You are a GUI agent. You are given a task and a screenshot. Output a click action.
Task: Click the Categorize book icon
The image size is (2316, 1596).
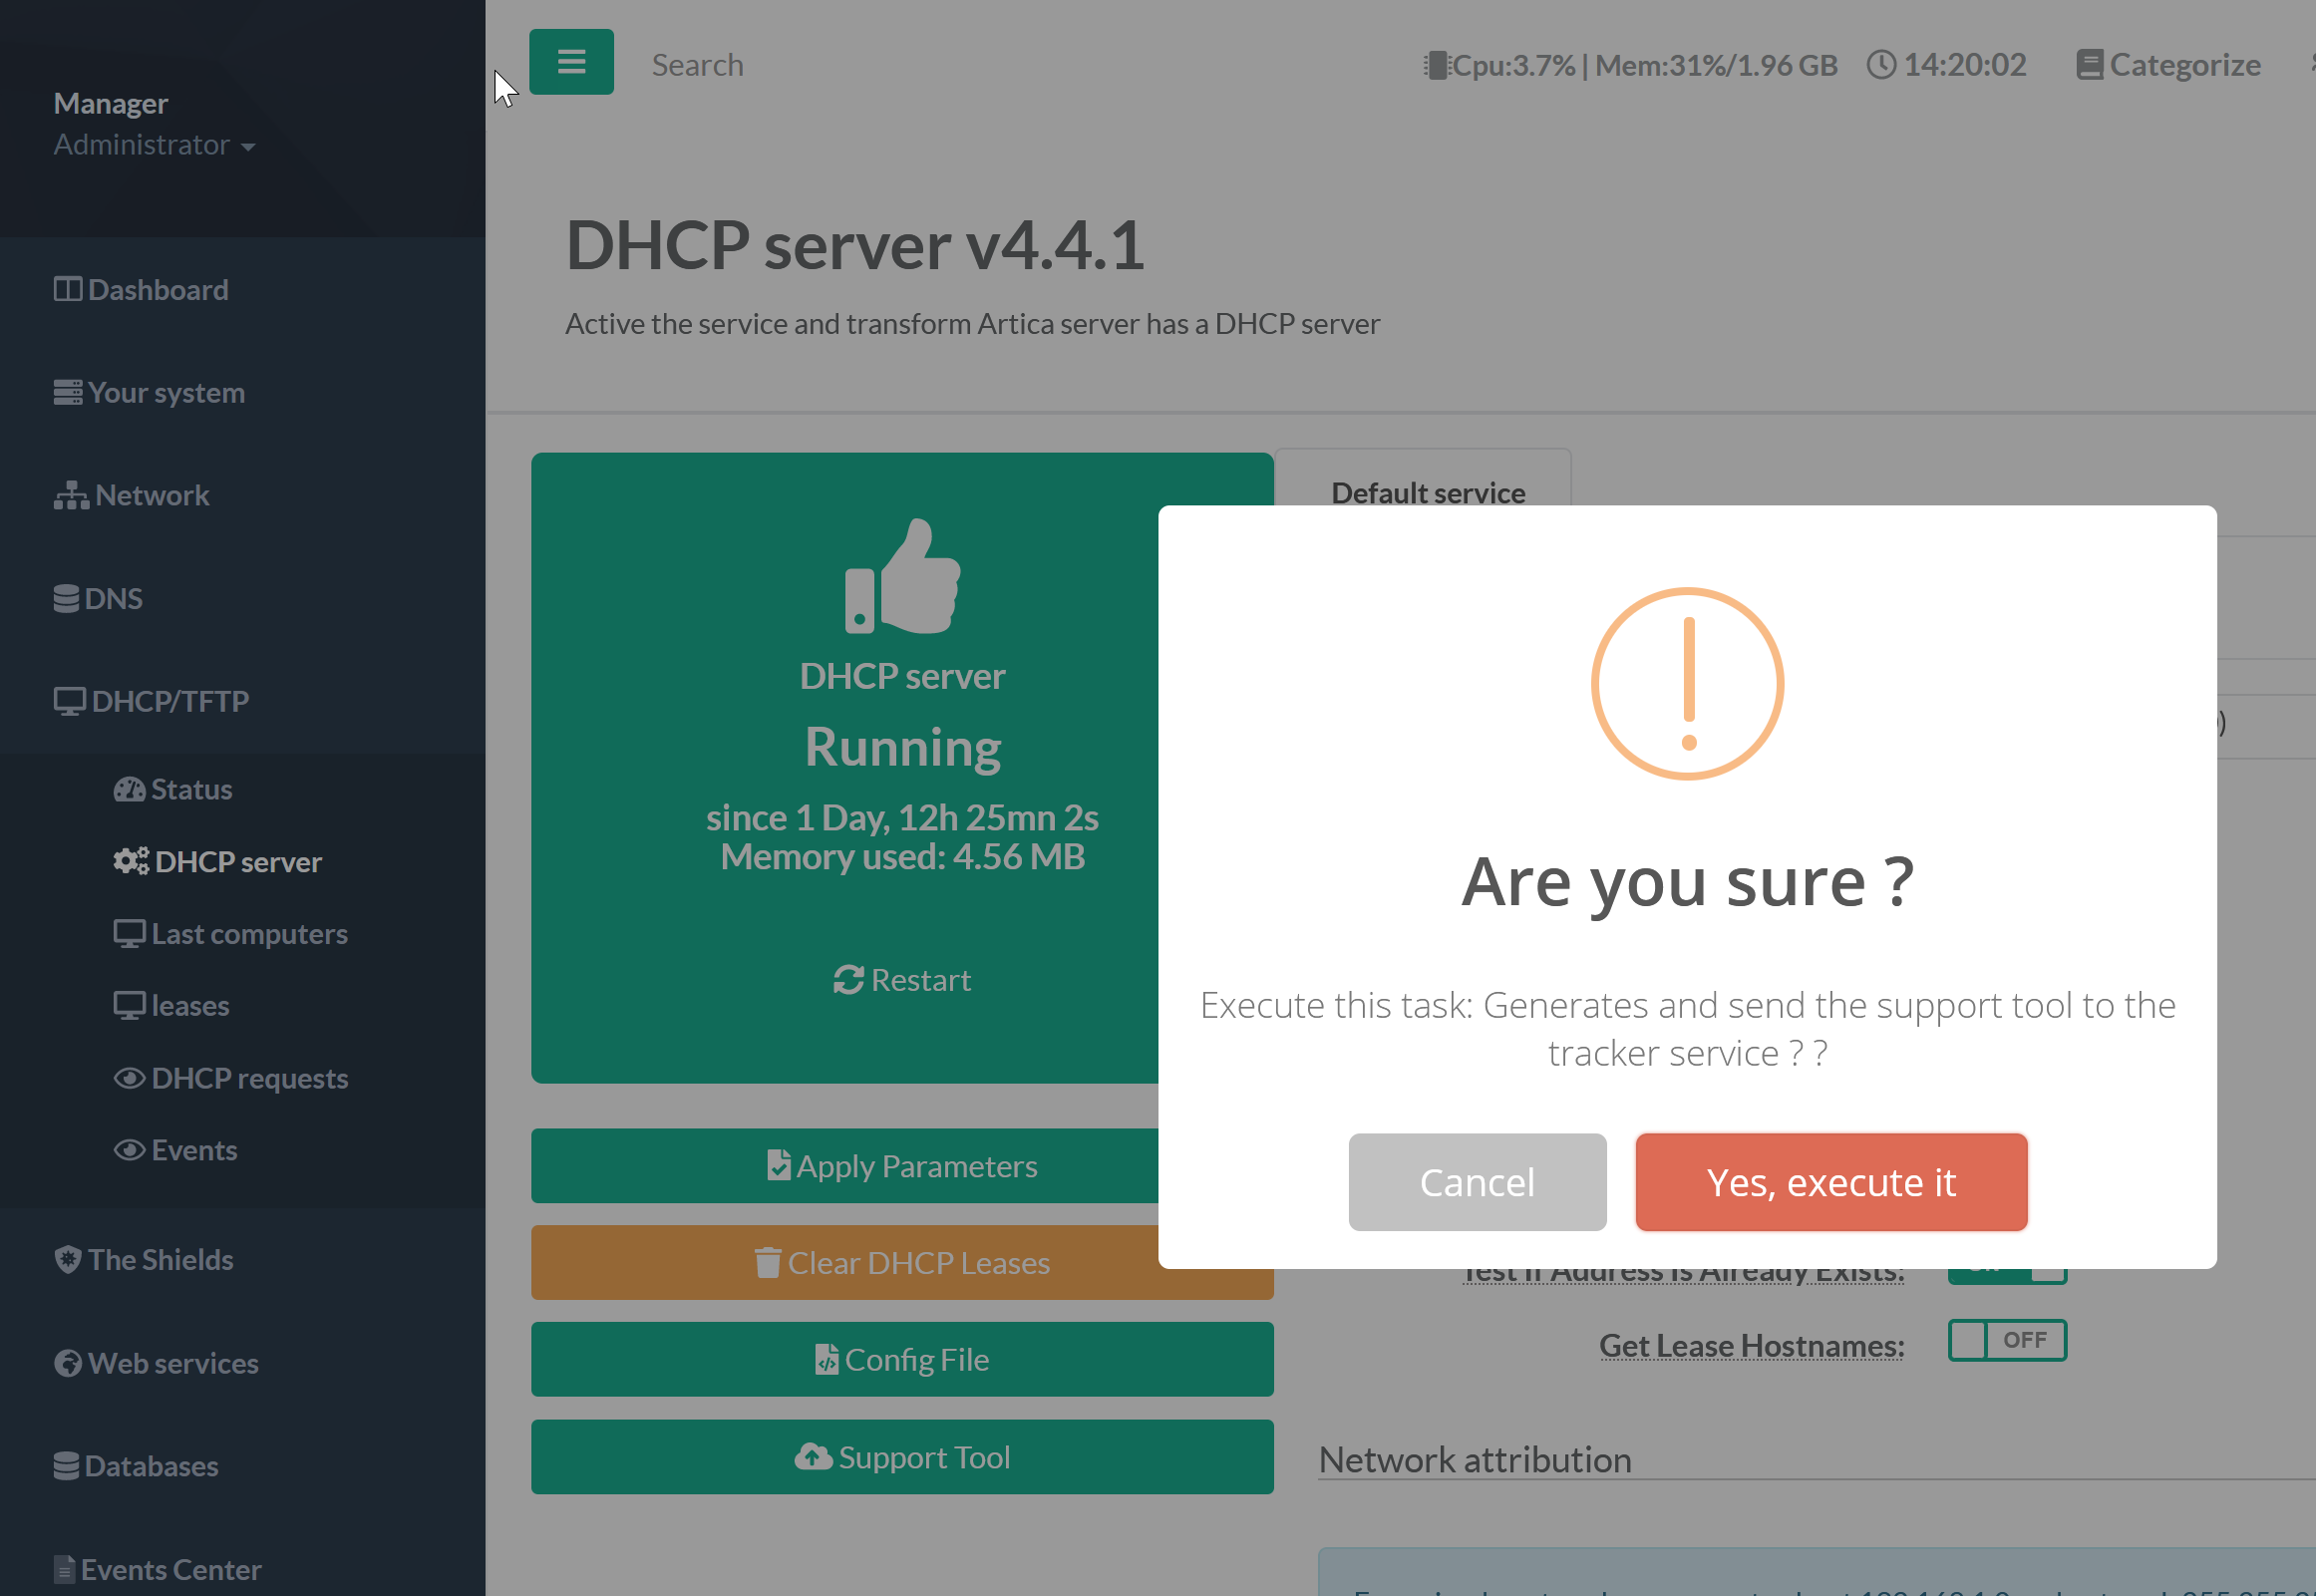click(2089, 65)
